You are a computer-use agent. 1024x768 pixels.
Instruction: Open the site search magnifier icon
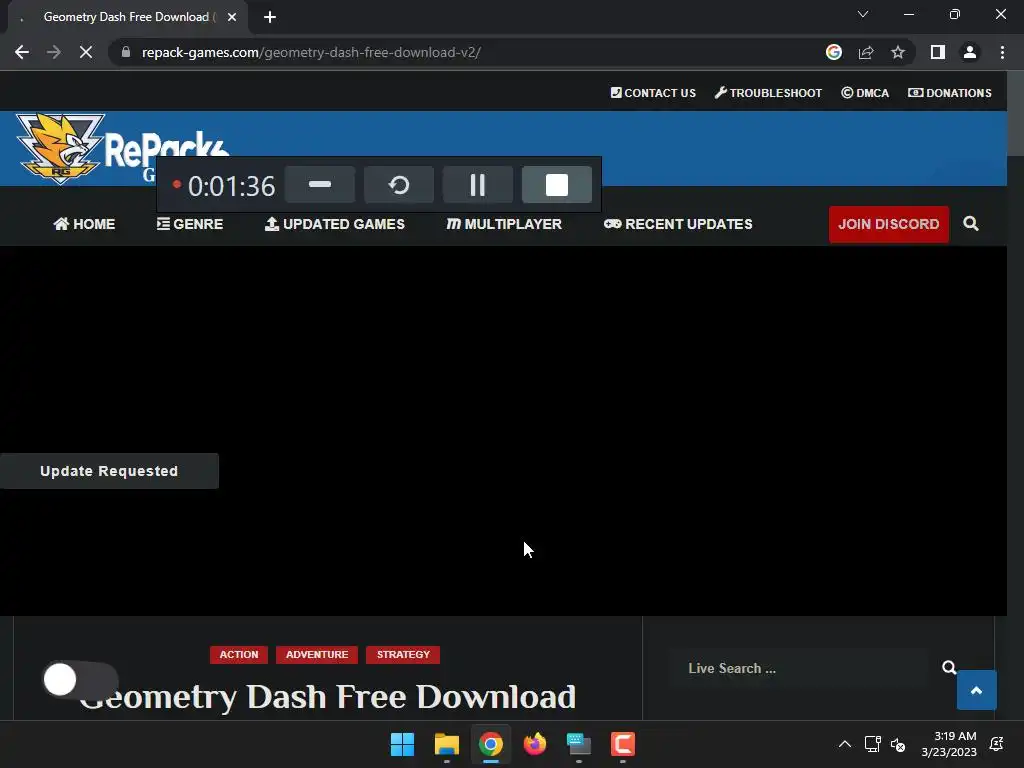[x=971, y=224]
